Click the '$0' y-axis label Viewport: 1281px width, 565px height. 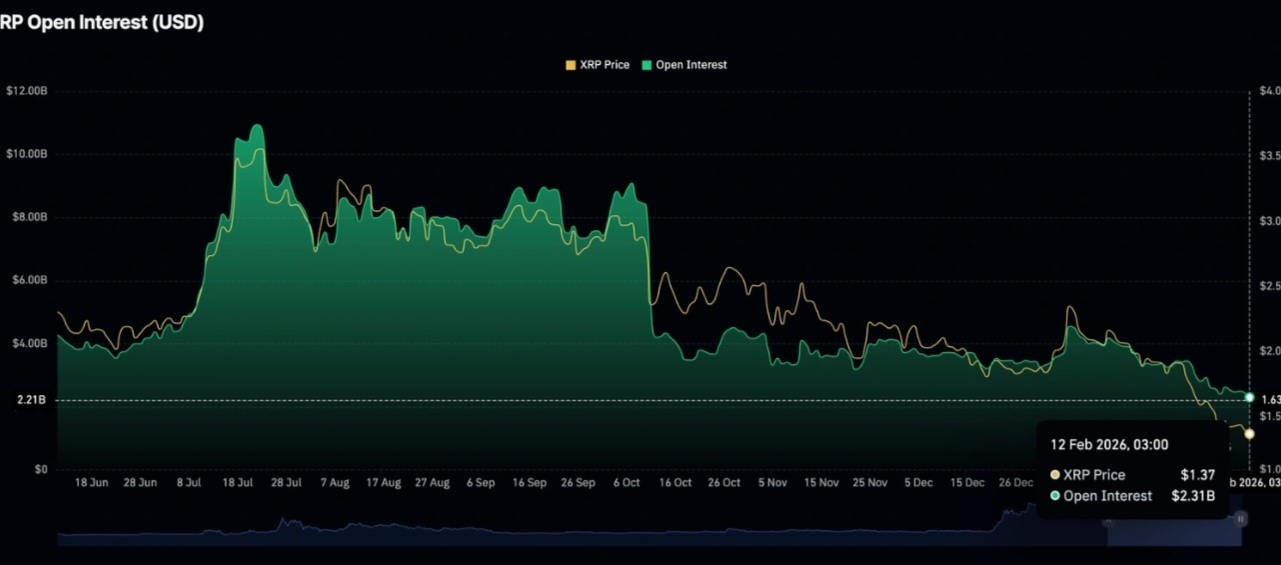tap(40, 469)
